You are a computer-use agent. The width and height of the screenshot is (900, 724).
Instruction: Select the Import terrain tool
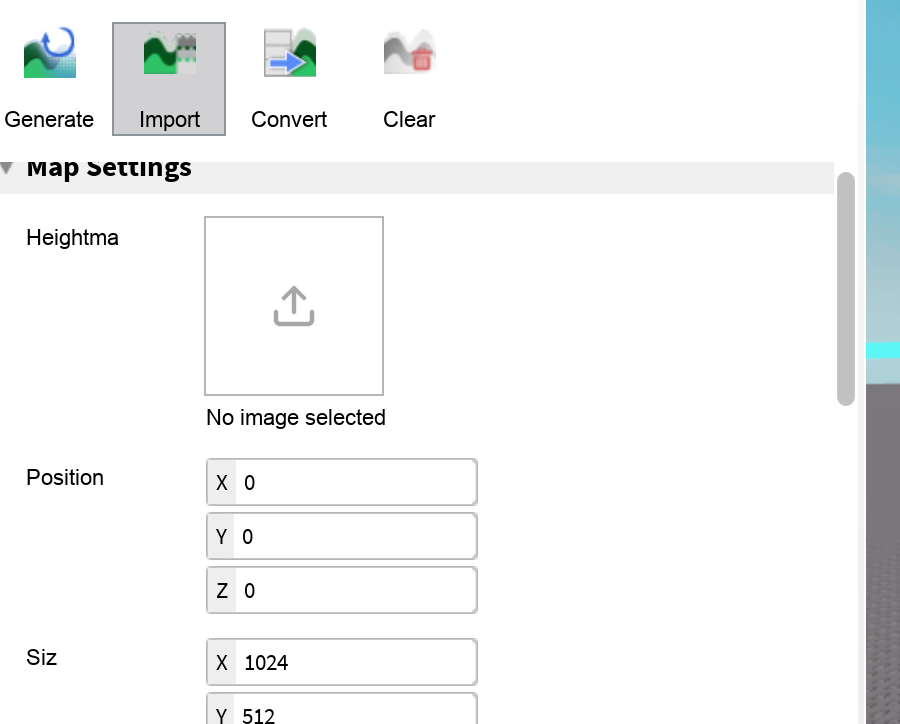(x=169, y=78)
